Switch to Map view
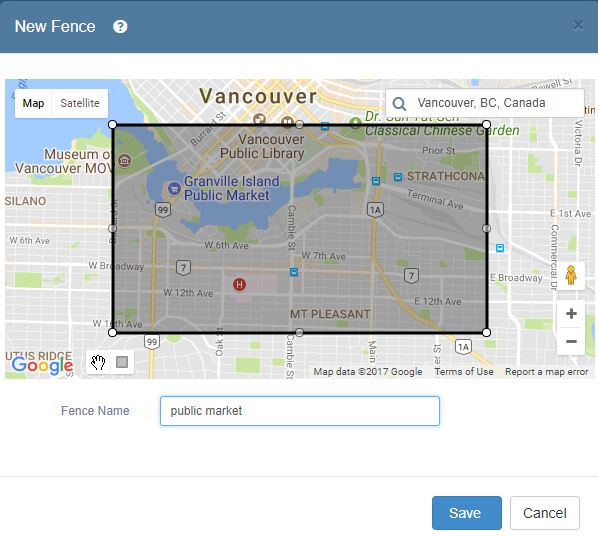598x537 pixels. pos(33,103)
